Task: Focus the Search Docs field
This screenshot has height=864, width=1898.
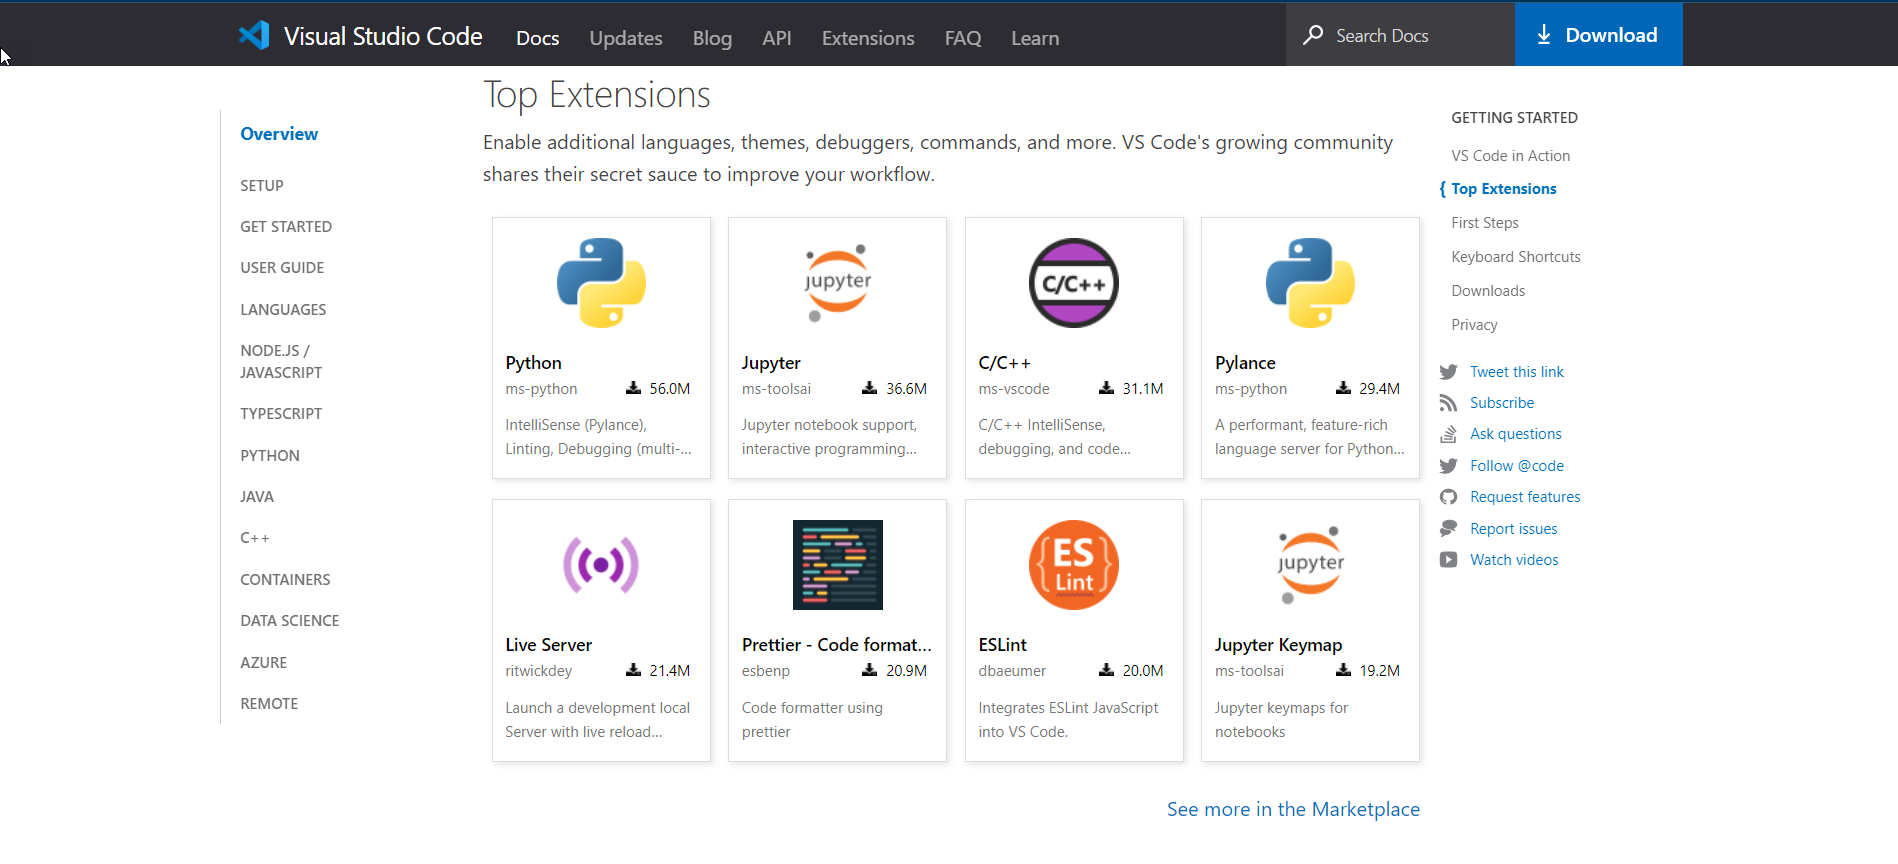Action: coord(1401,35)
